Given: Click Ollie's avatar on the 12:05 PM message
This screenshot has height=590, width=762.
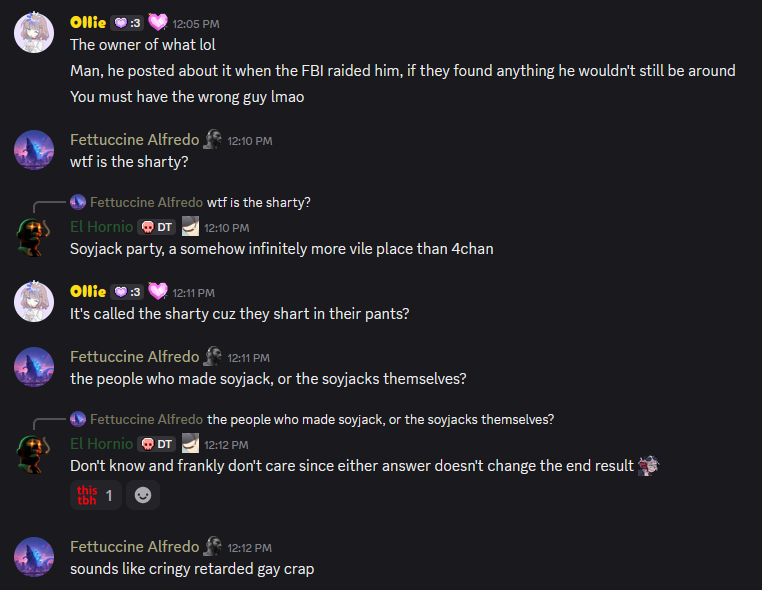Looking at the screenshot, I should [x=34, y=33].
